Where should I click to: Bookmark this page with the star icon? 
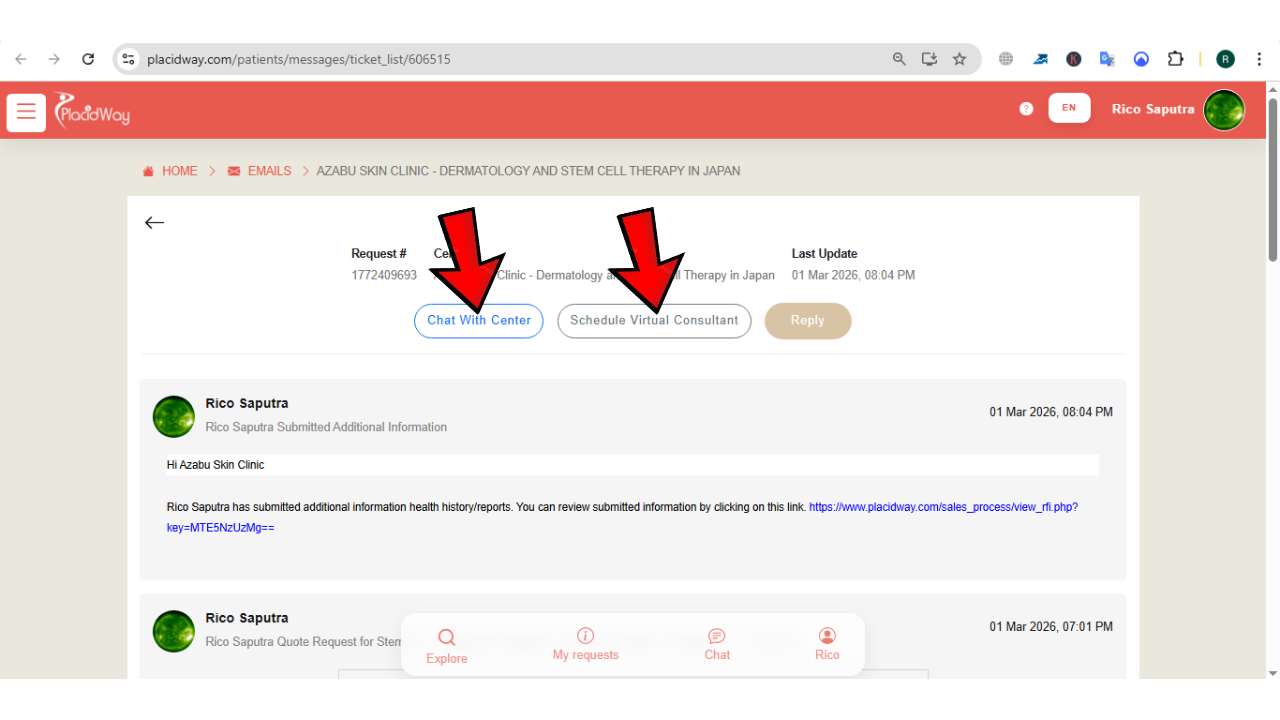[x=960, y=59]
